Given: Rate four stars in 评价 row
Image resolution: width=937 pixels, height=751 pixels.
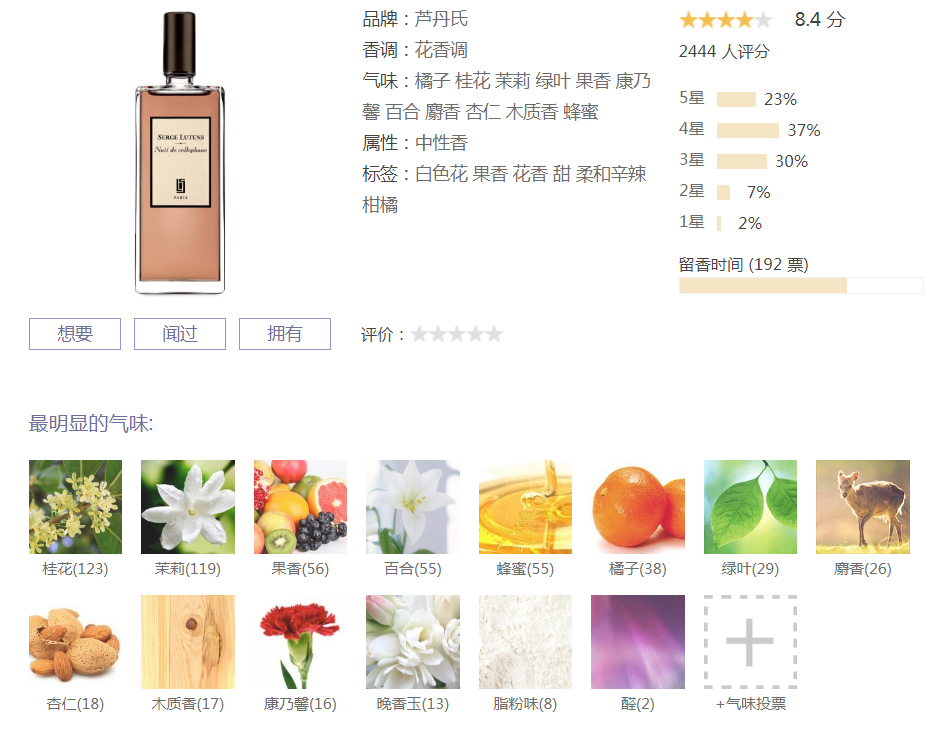Looking at the screenshot, I should coord(475,334).
